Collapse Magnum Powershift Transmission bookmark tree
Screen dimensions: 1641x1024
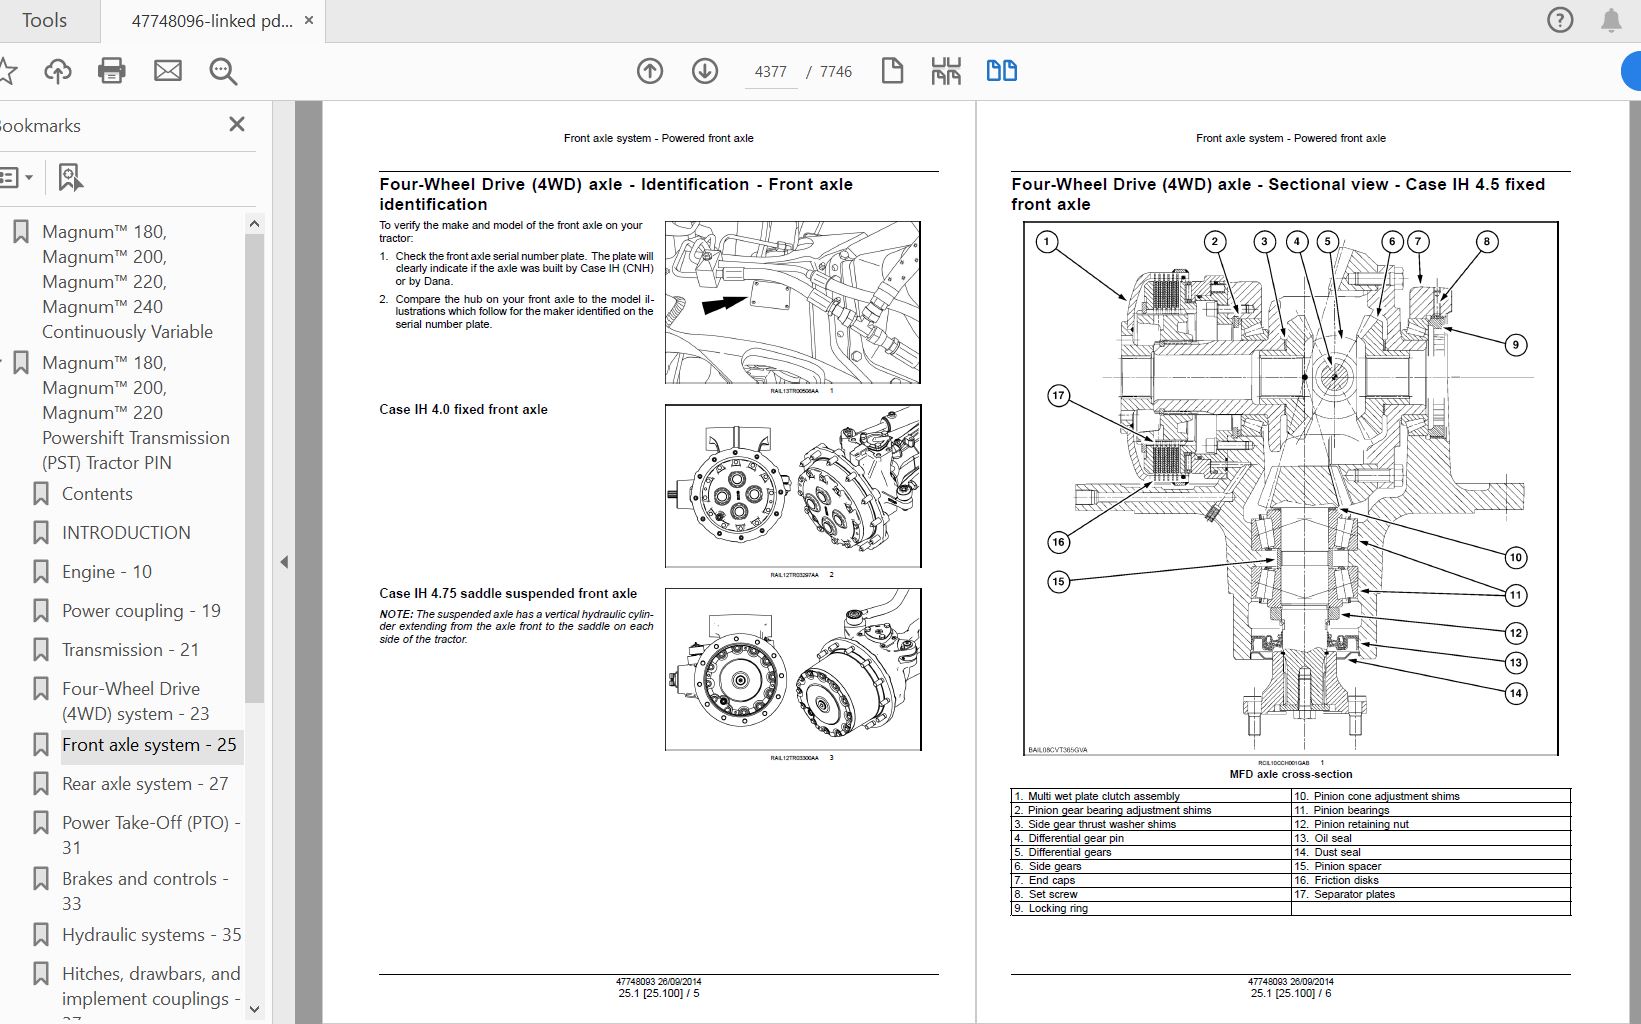pyautogui.click(x=2, y=363)
